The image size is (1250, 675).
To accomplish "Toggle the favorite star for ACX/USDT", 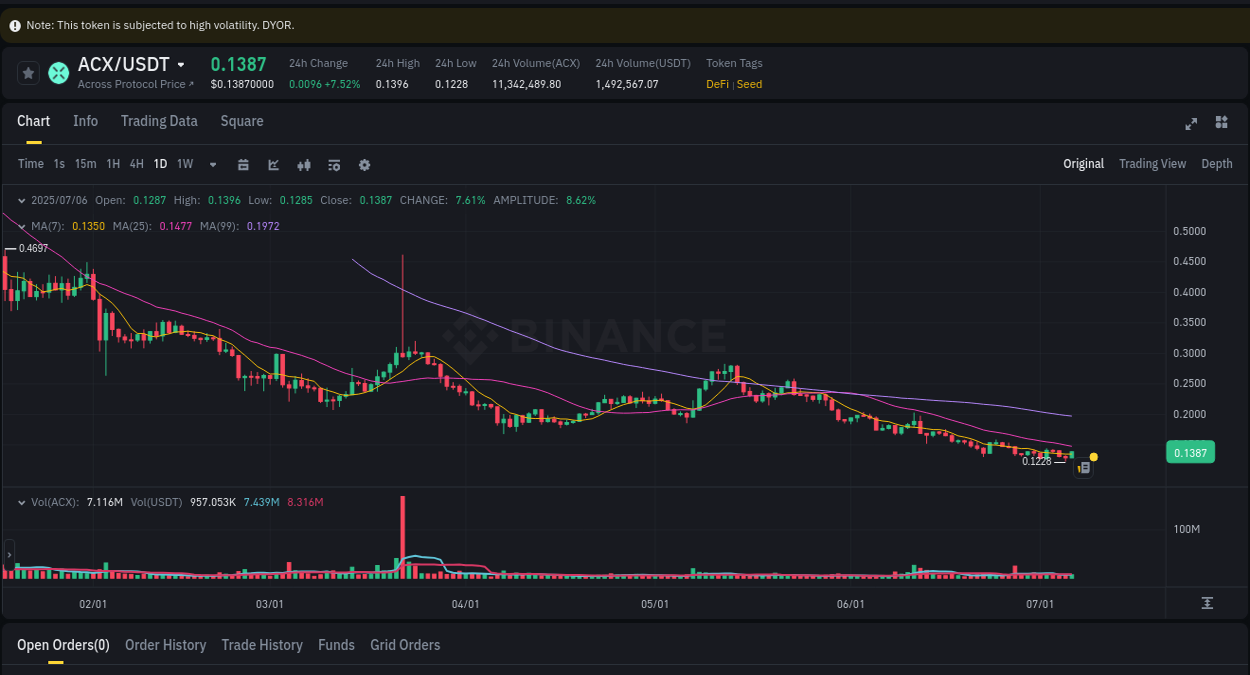I will [x=28, y=72].
